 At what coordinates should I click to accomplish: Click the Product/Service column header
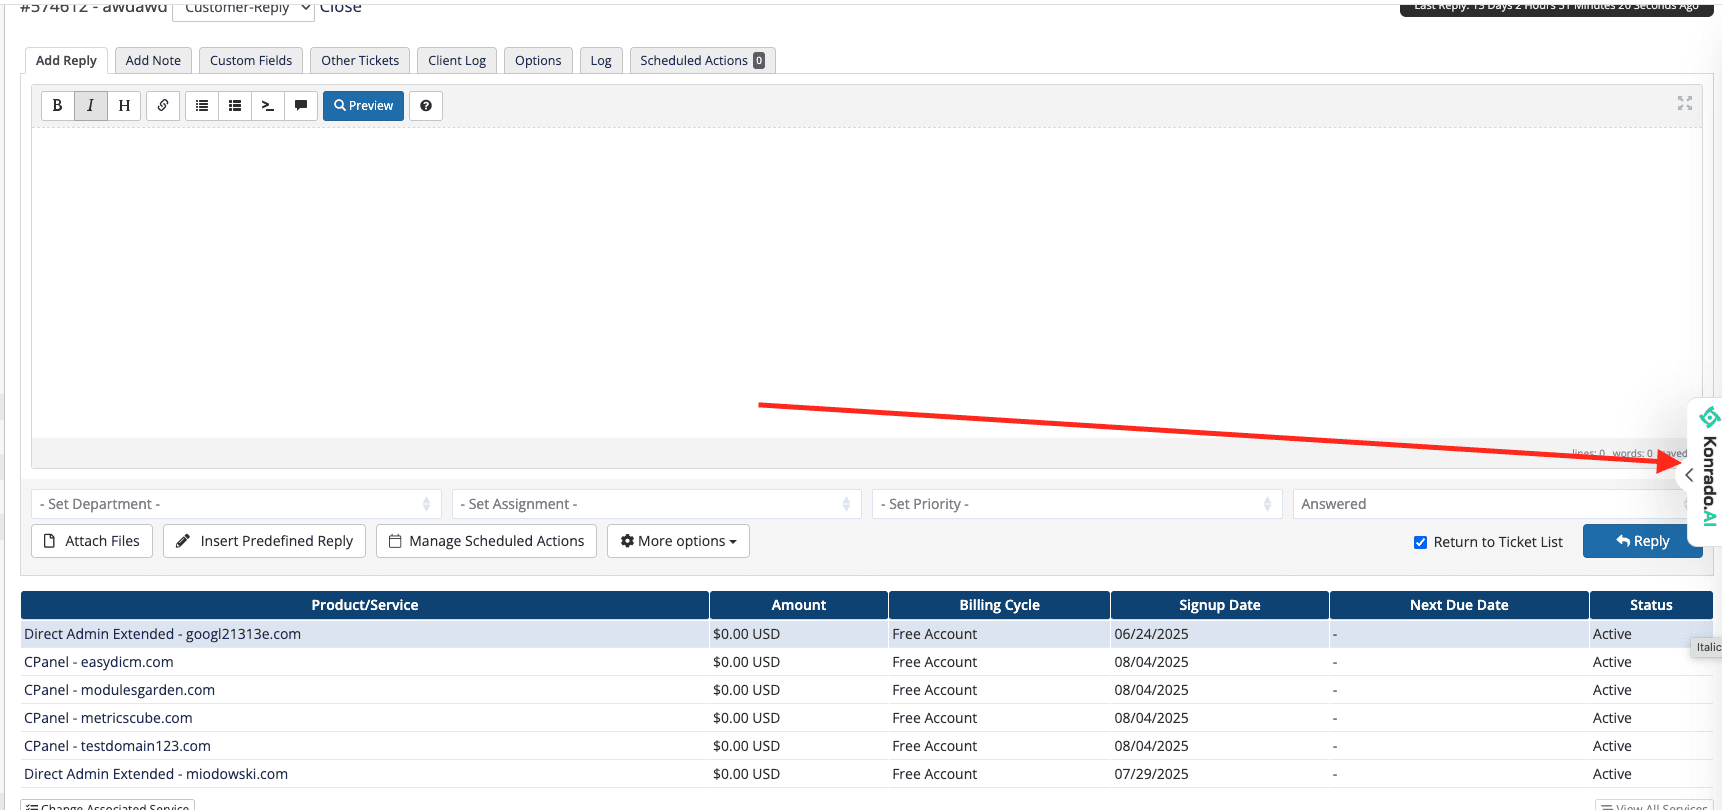pos(365,605)
